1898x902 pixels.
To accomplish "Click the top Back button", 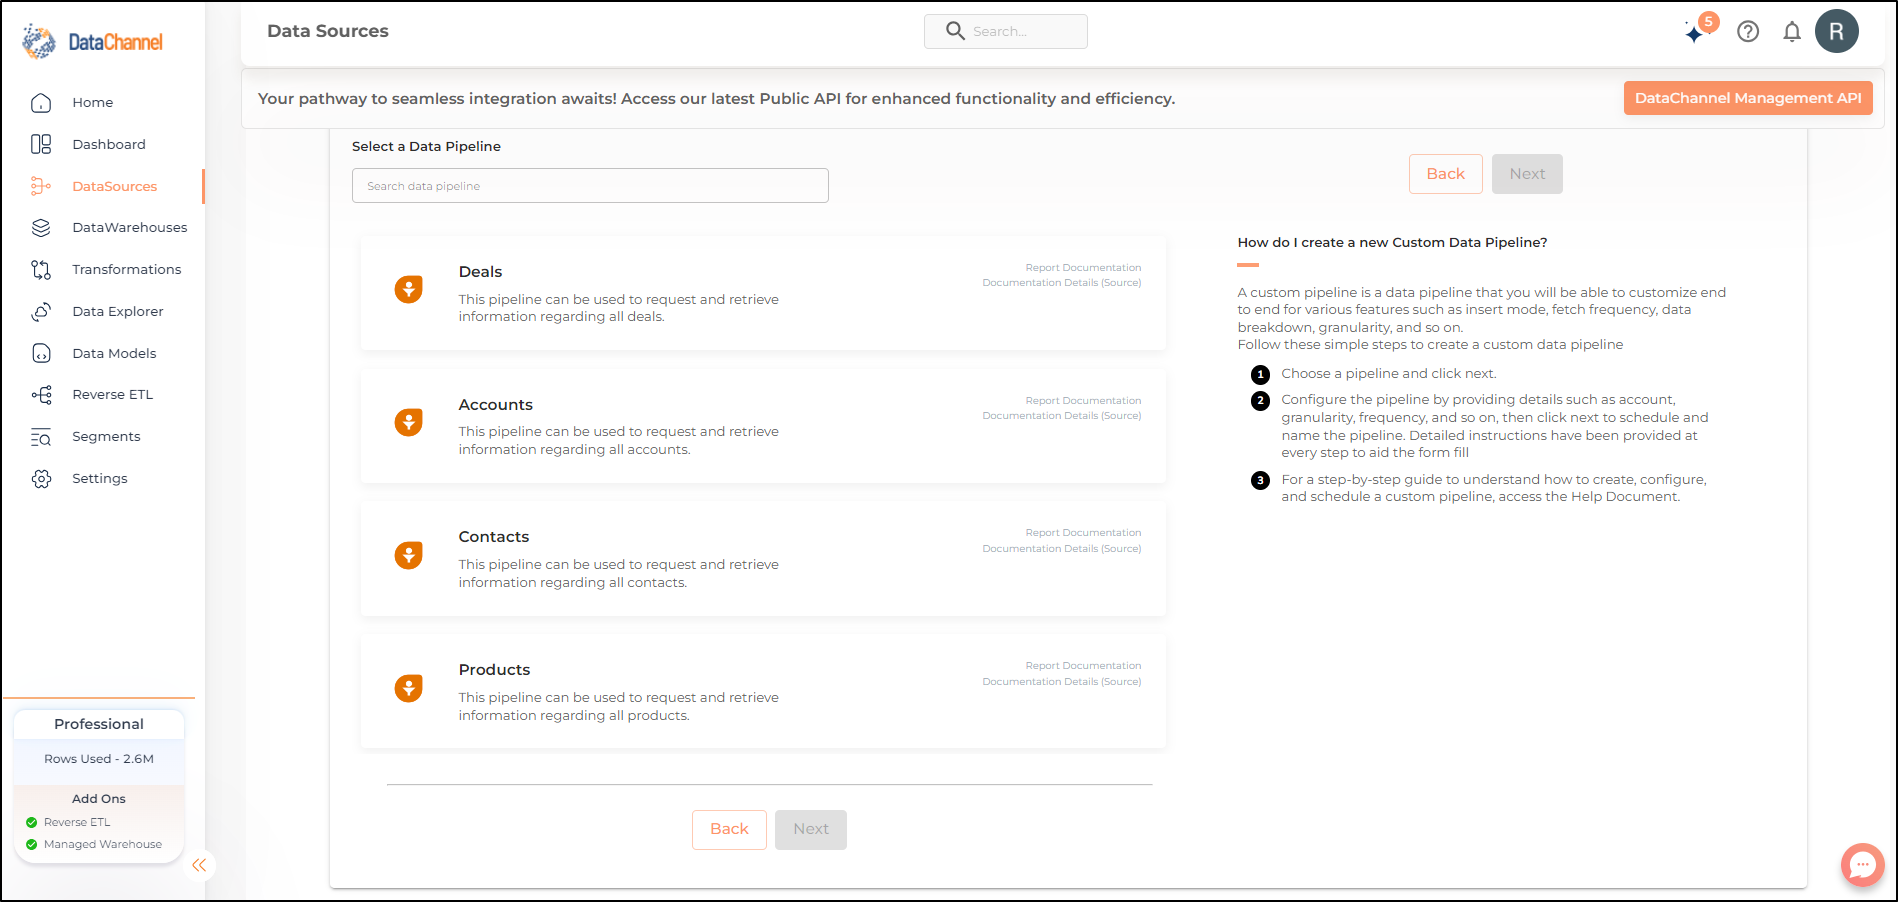I will point(1445,174).
